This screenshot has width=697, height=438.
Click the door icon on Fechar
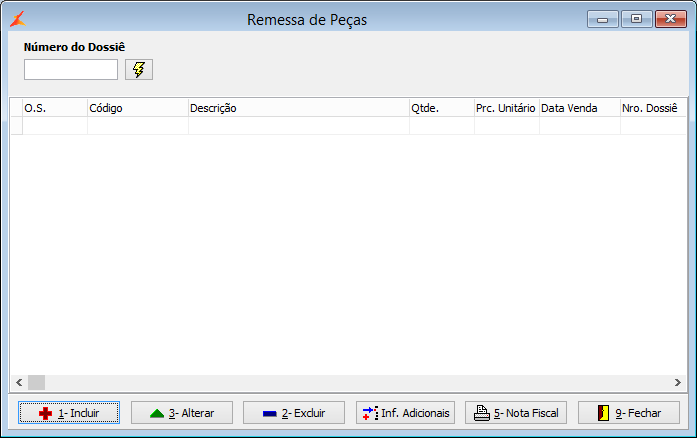coord(603,413)
